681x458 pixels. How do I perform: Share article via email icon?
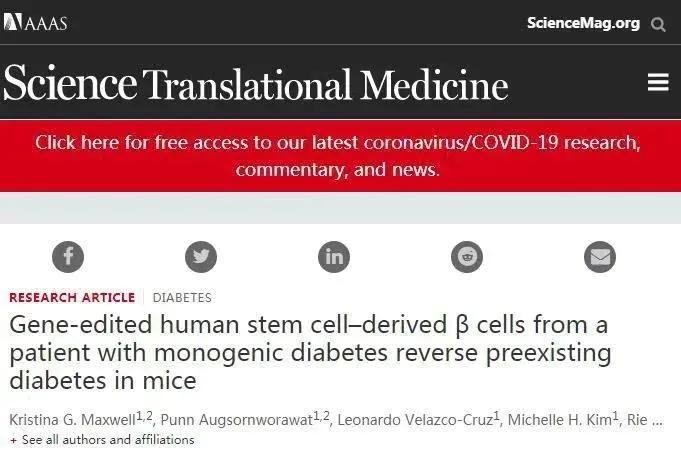tap(600, 257)
